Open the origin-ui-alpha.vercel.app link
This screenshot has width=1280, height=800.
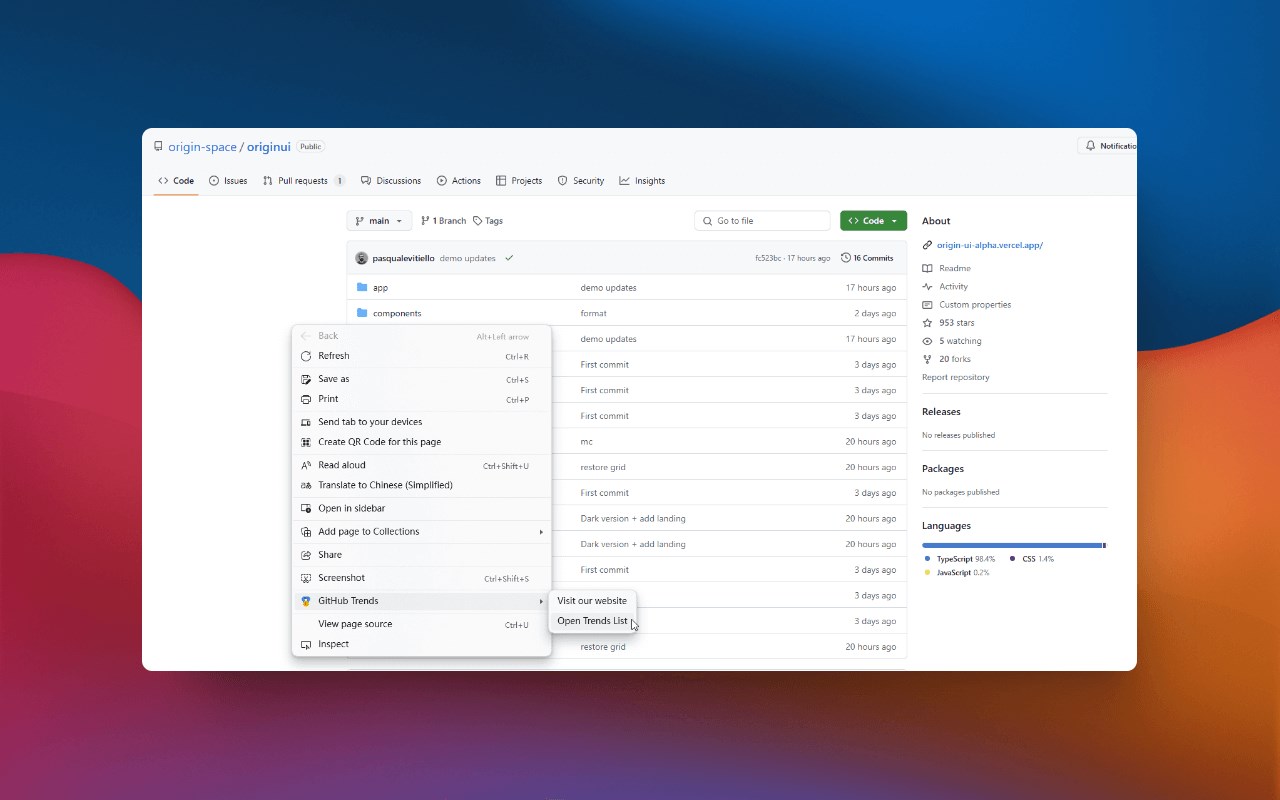[990, 245]
